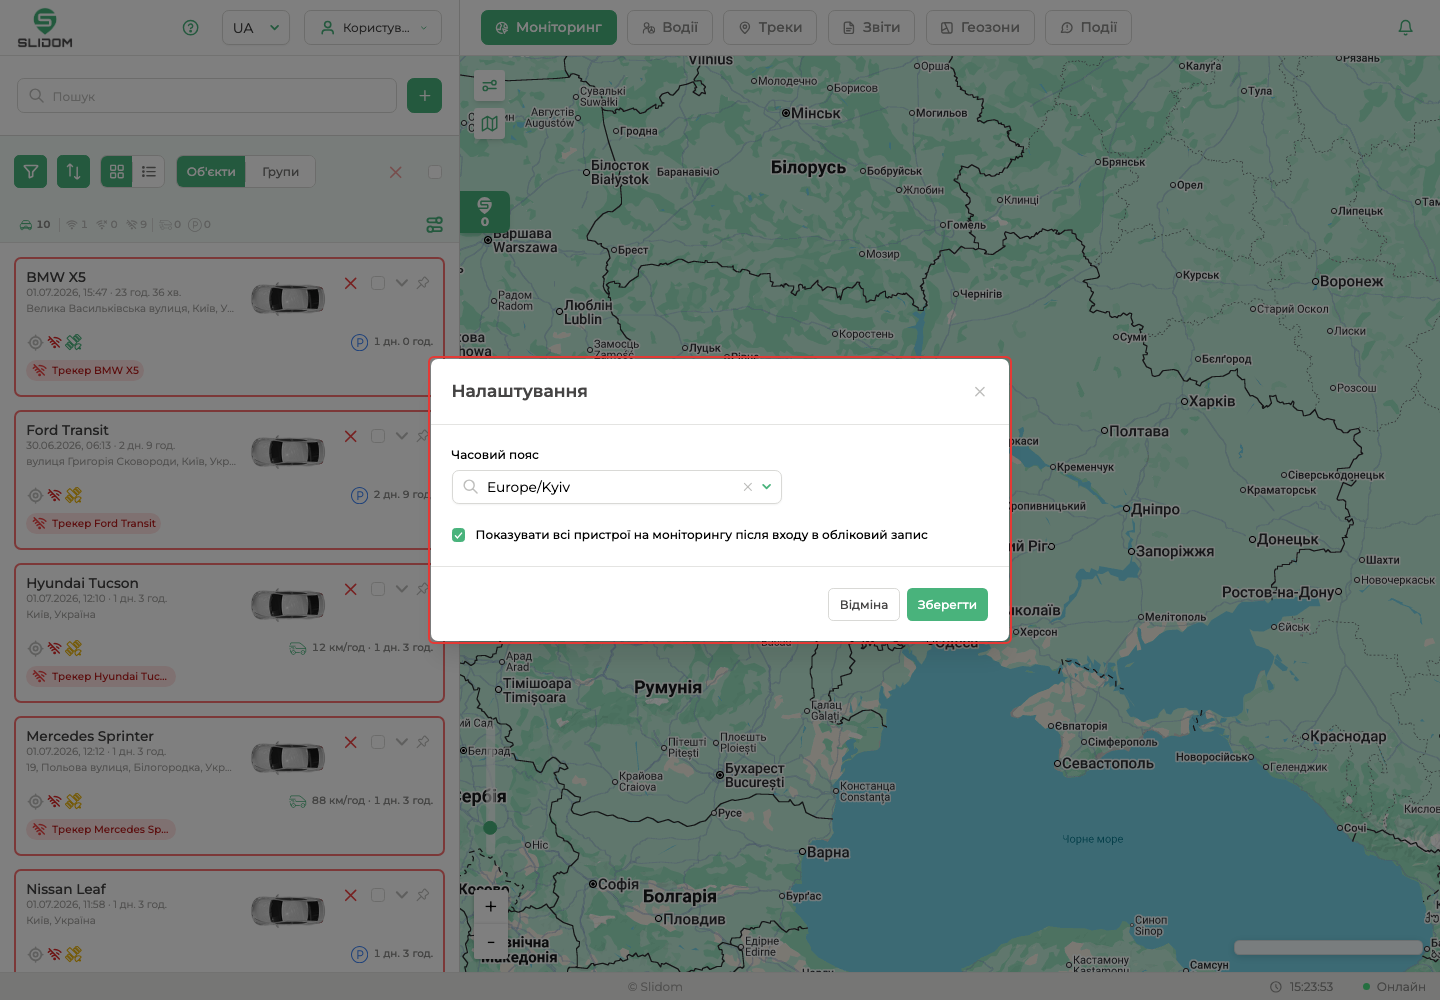Open the Звіти tab
The image size is (1440, 1000).
click(x=872, y=28)
